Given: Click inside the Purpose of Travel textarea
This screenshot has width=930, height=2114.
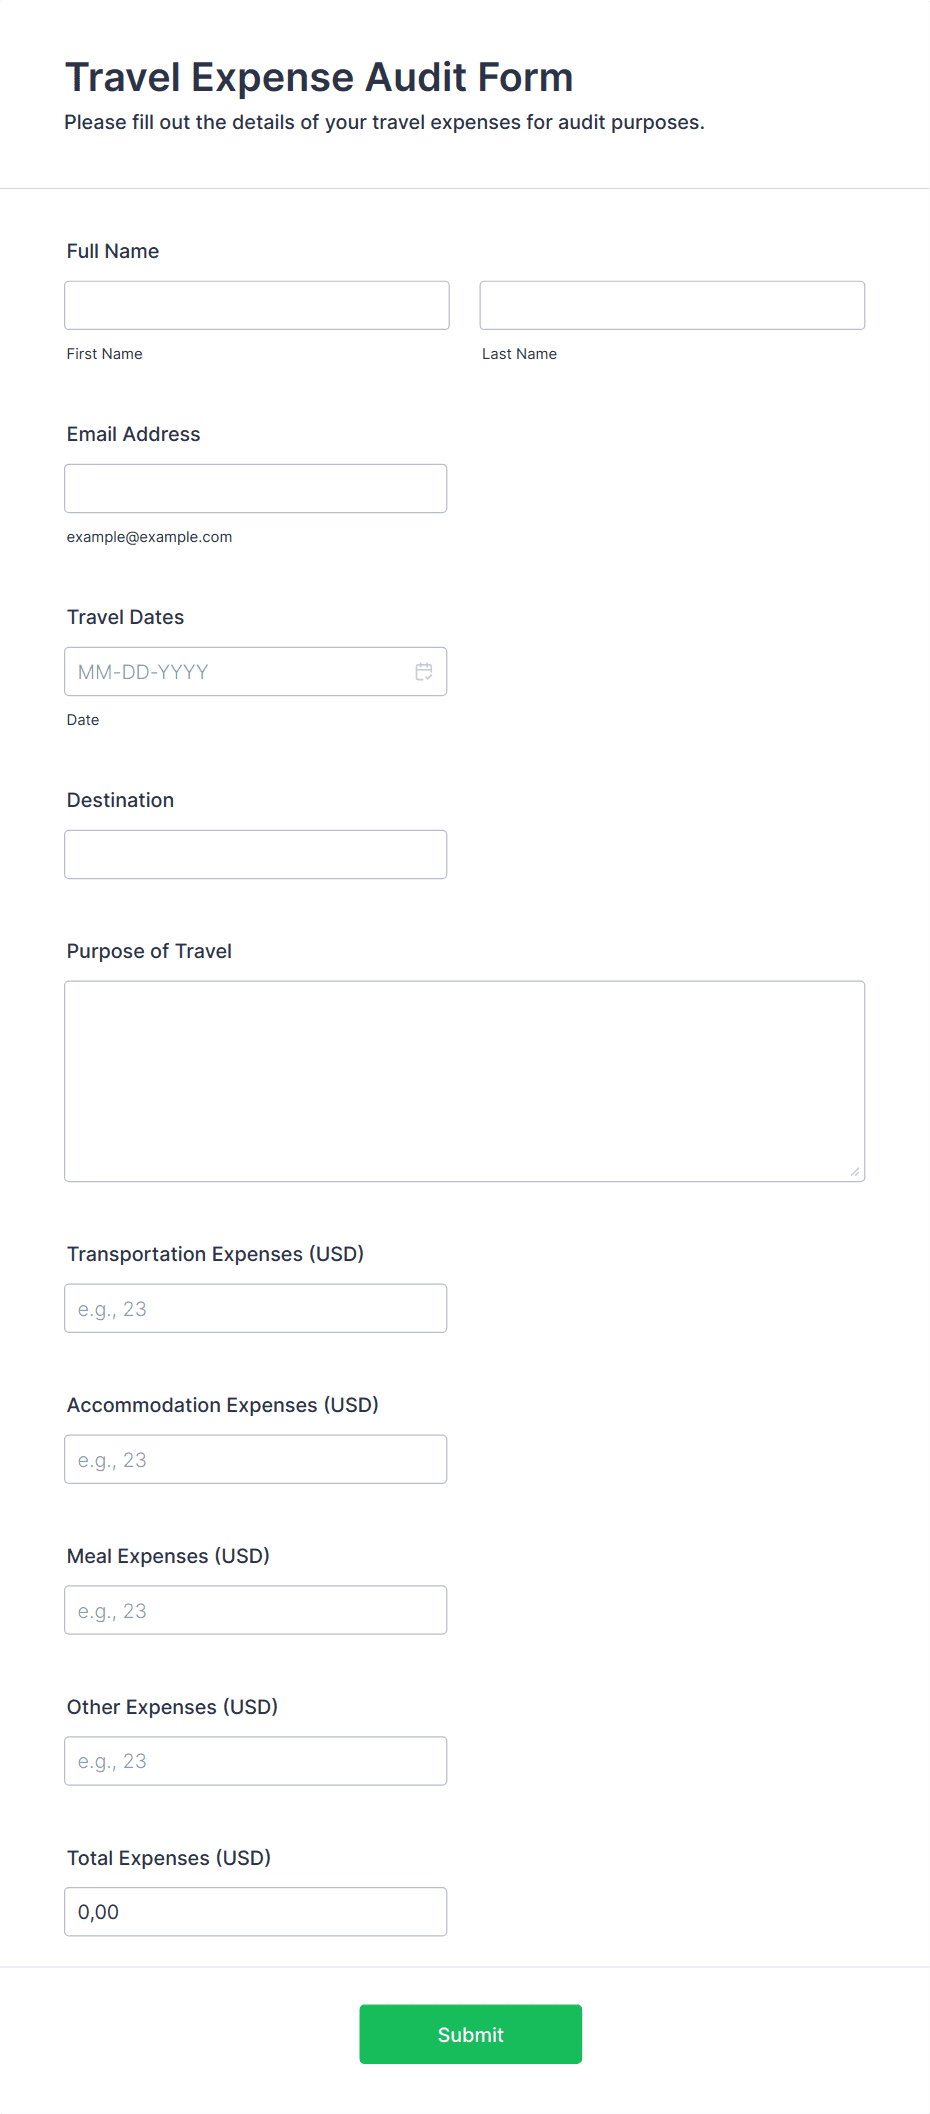Looking at the screenshot, I should tap(465, 1081).
